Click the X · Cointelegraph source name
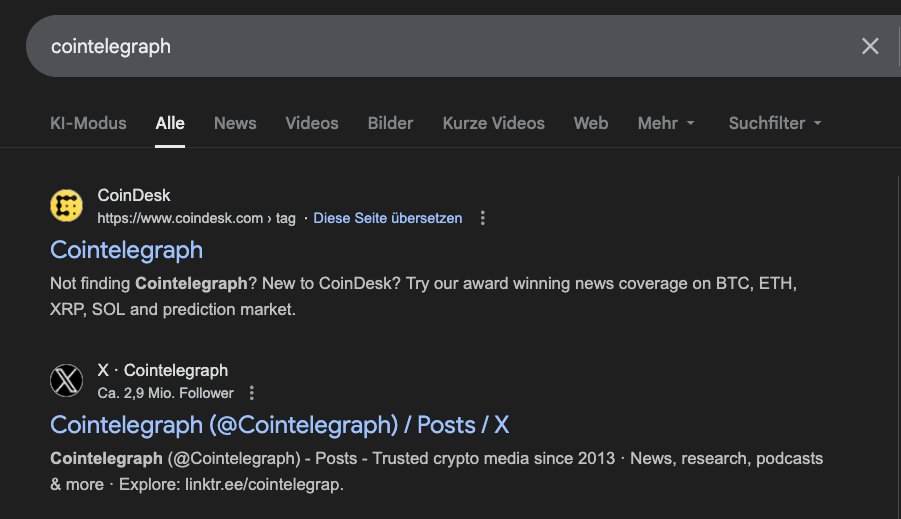The height and width of the screenshot is (519, 901). 163,370
